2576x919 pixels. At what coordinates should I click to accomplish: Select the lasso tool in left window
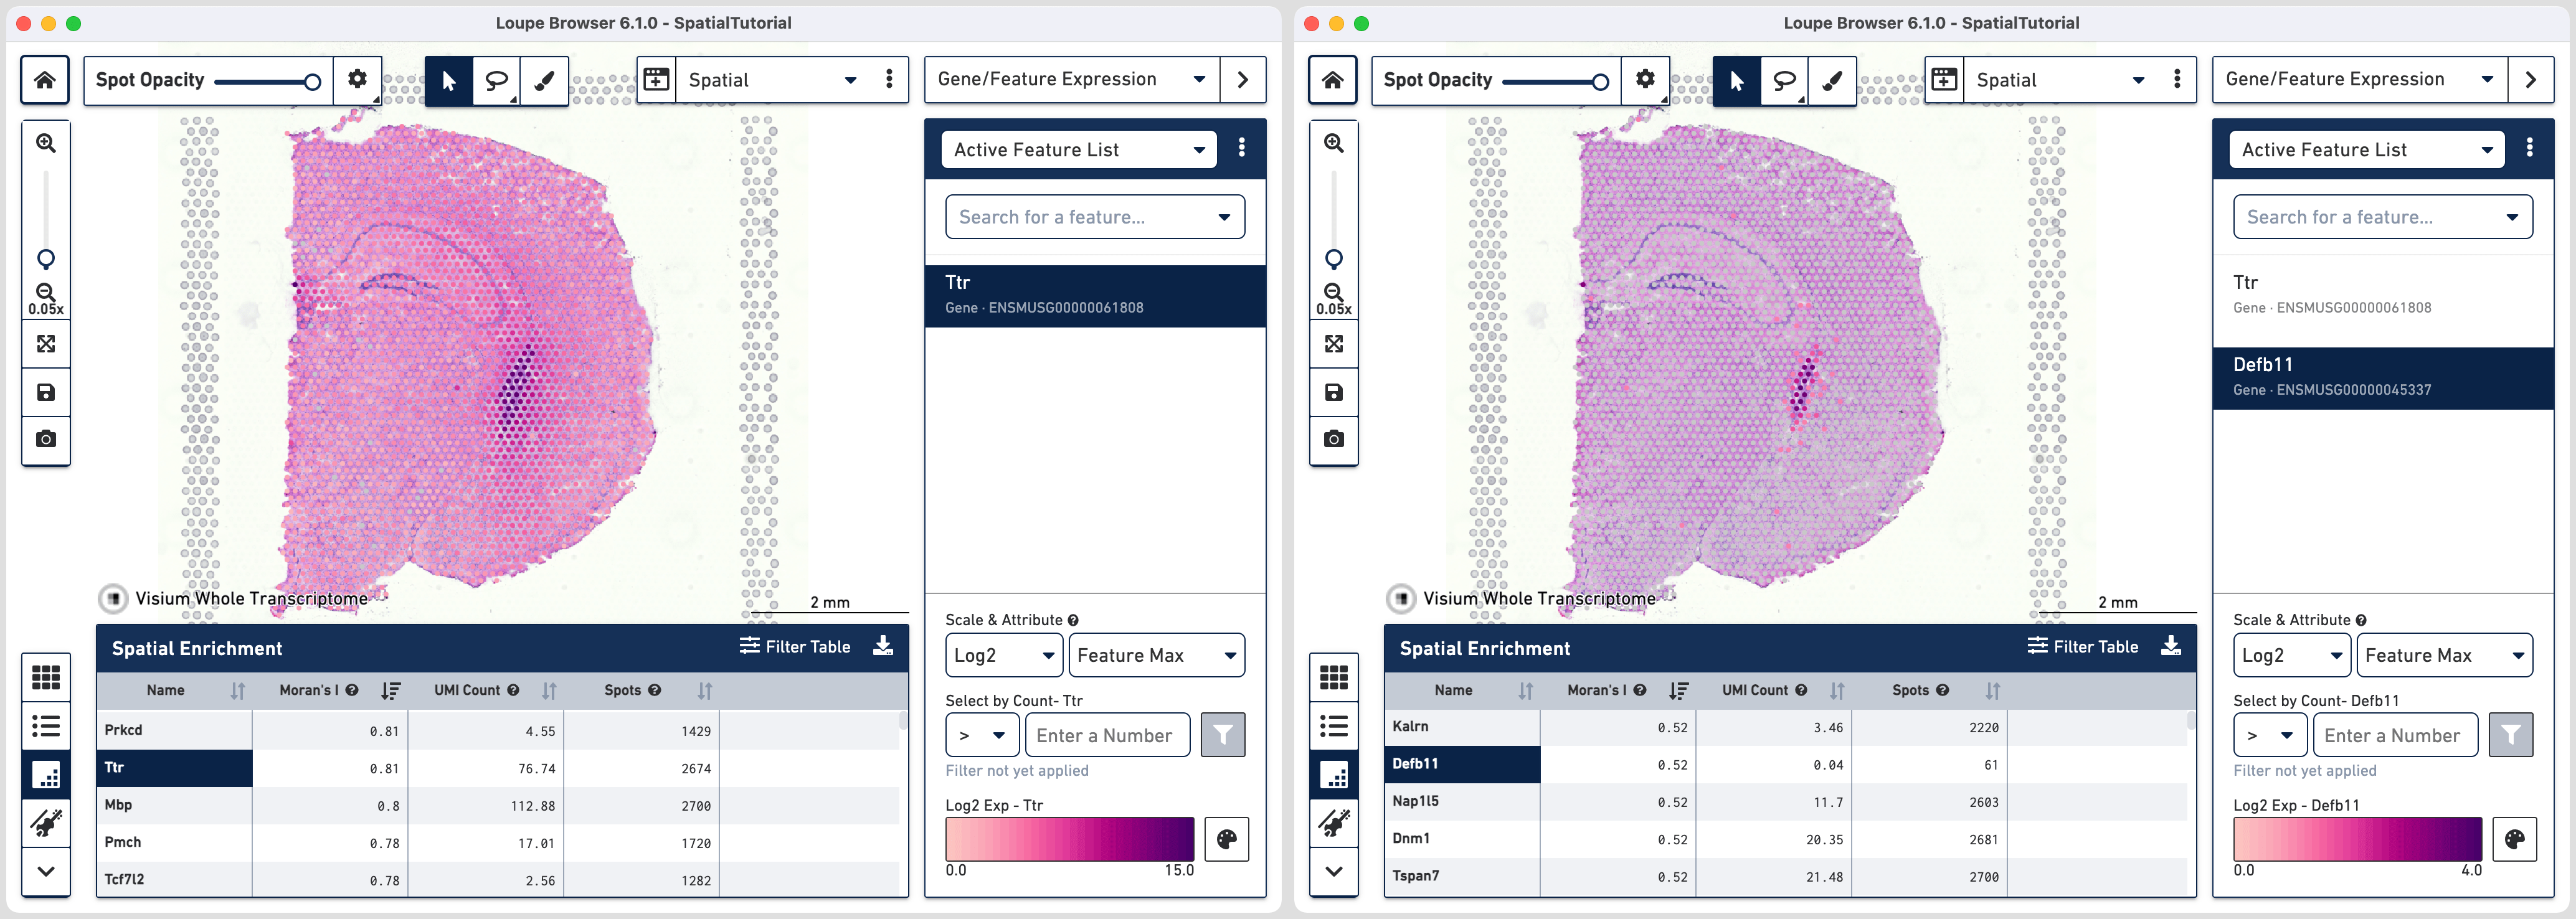[496, 80]
